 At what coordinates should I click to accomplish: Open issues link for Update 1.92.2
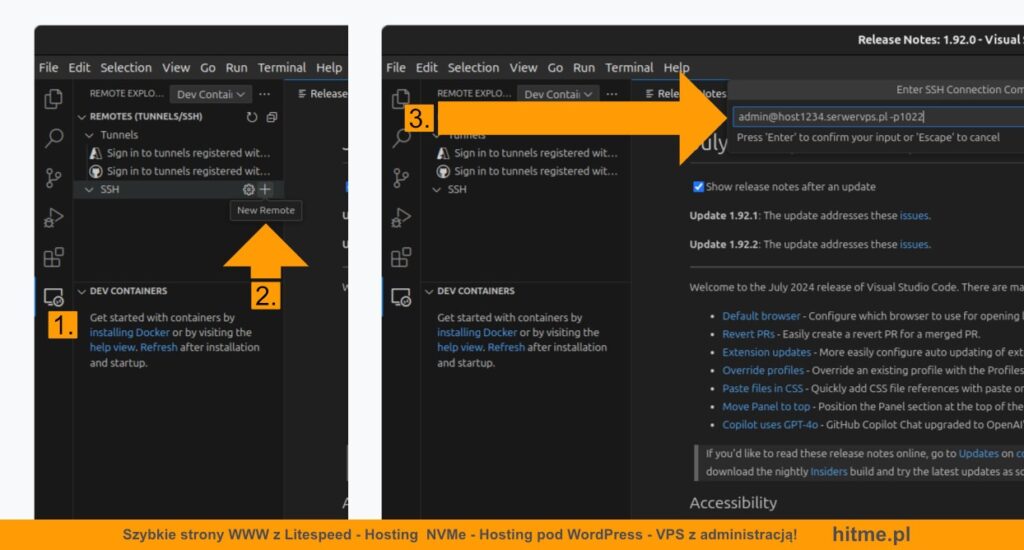(914, 244)
